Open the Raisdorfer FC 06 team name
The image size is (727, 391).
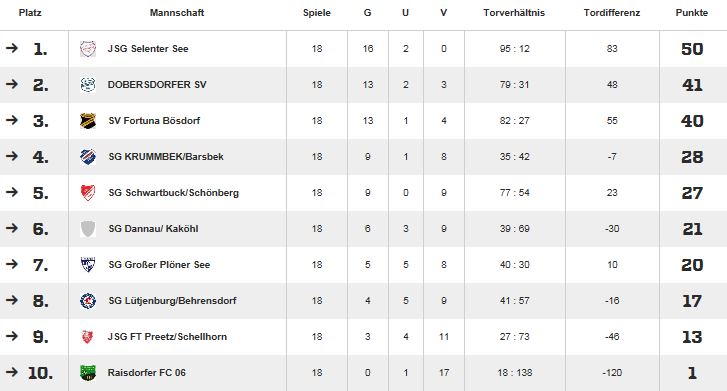[x=147, y=372]
